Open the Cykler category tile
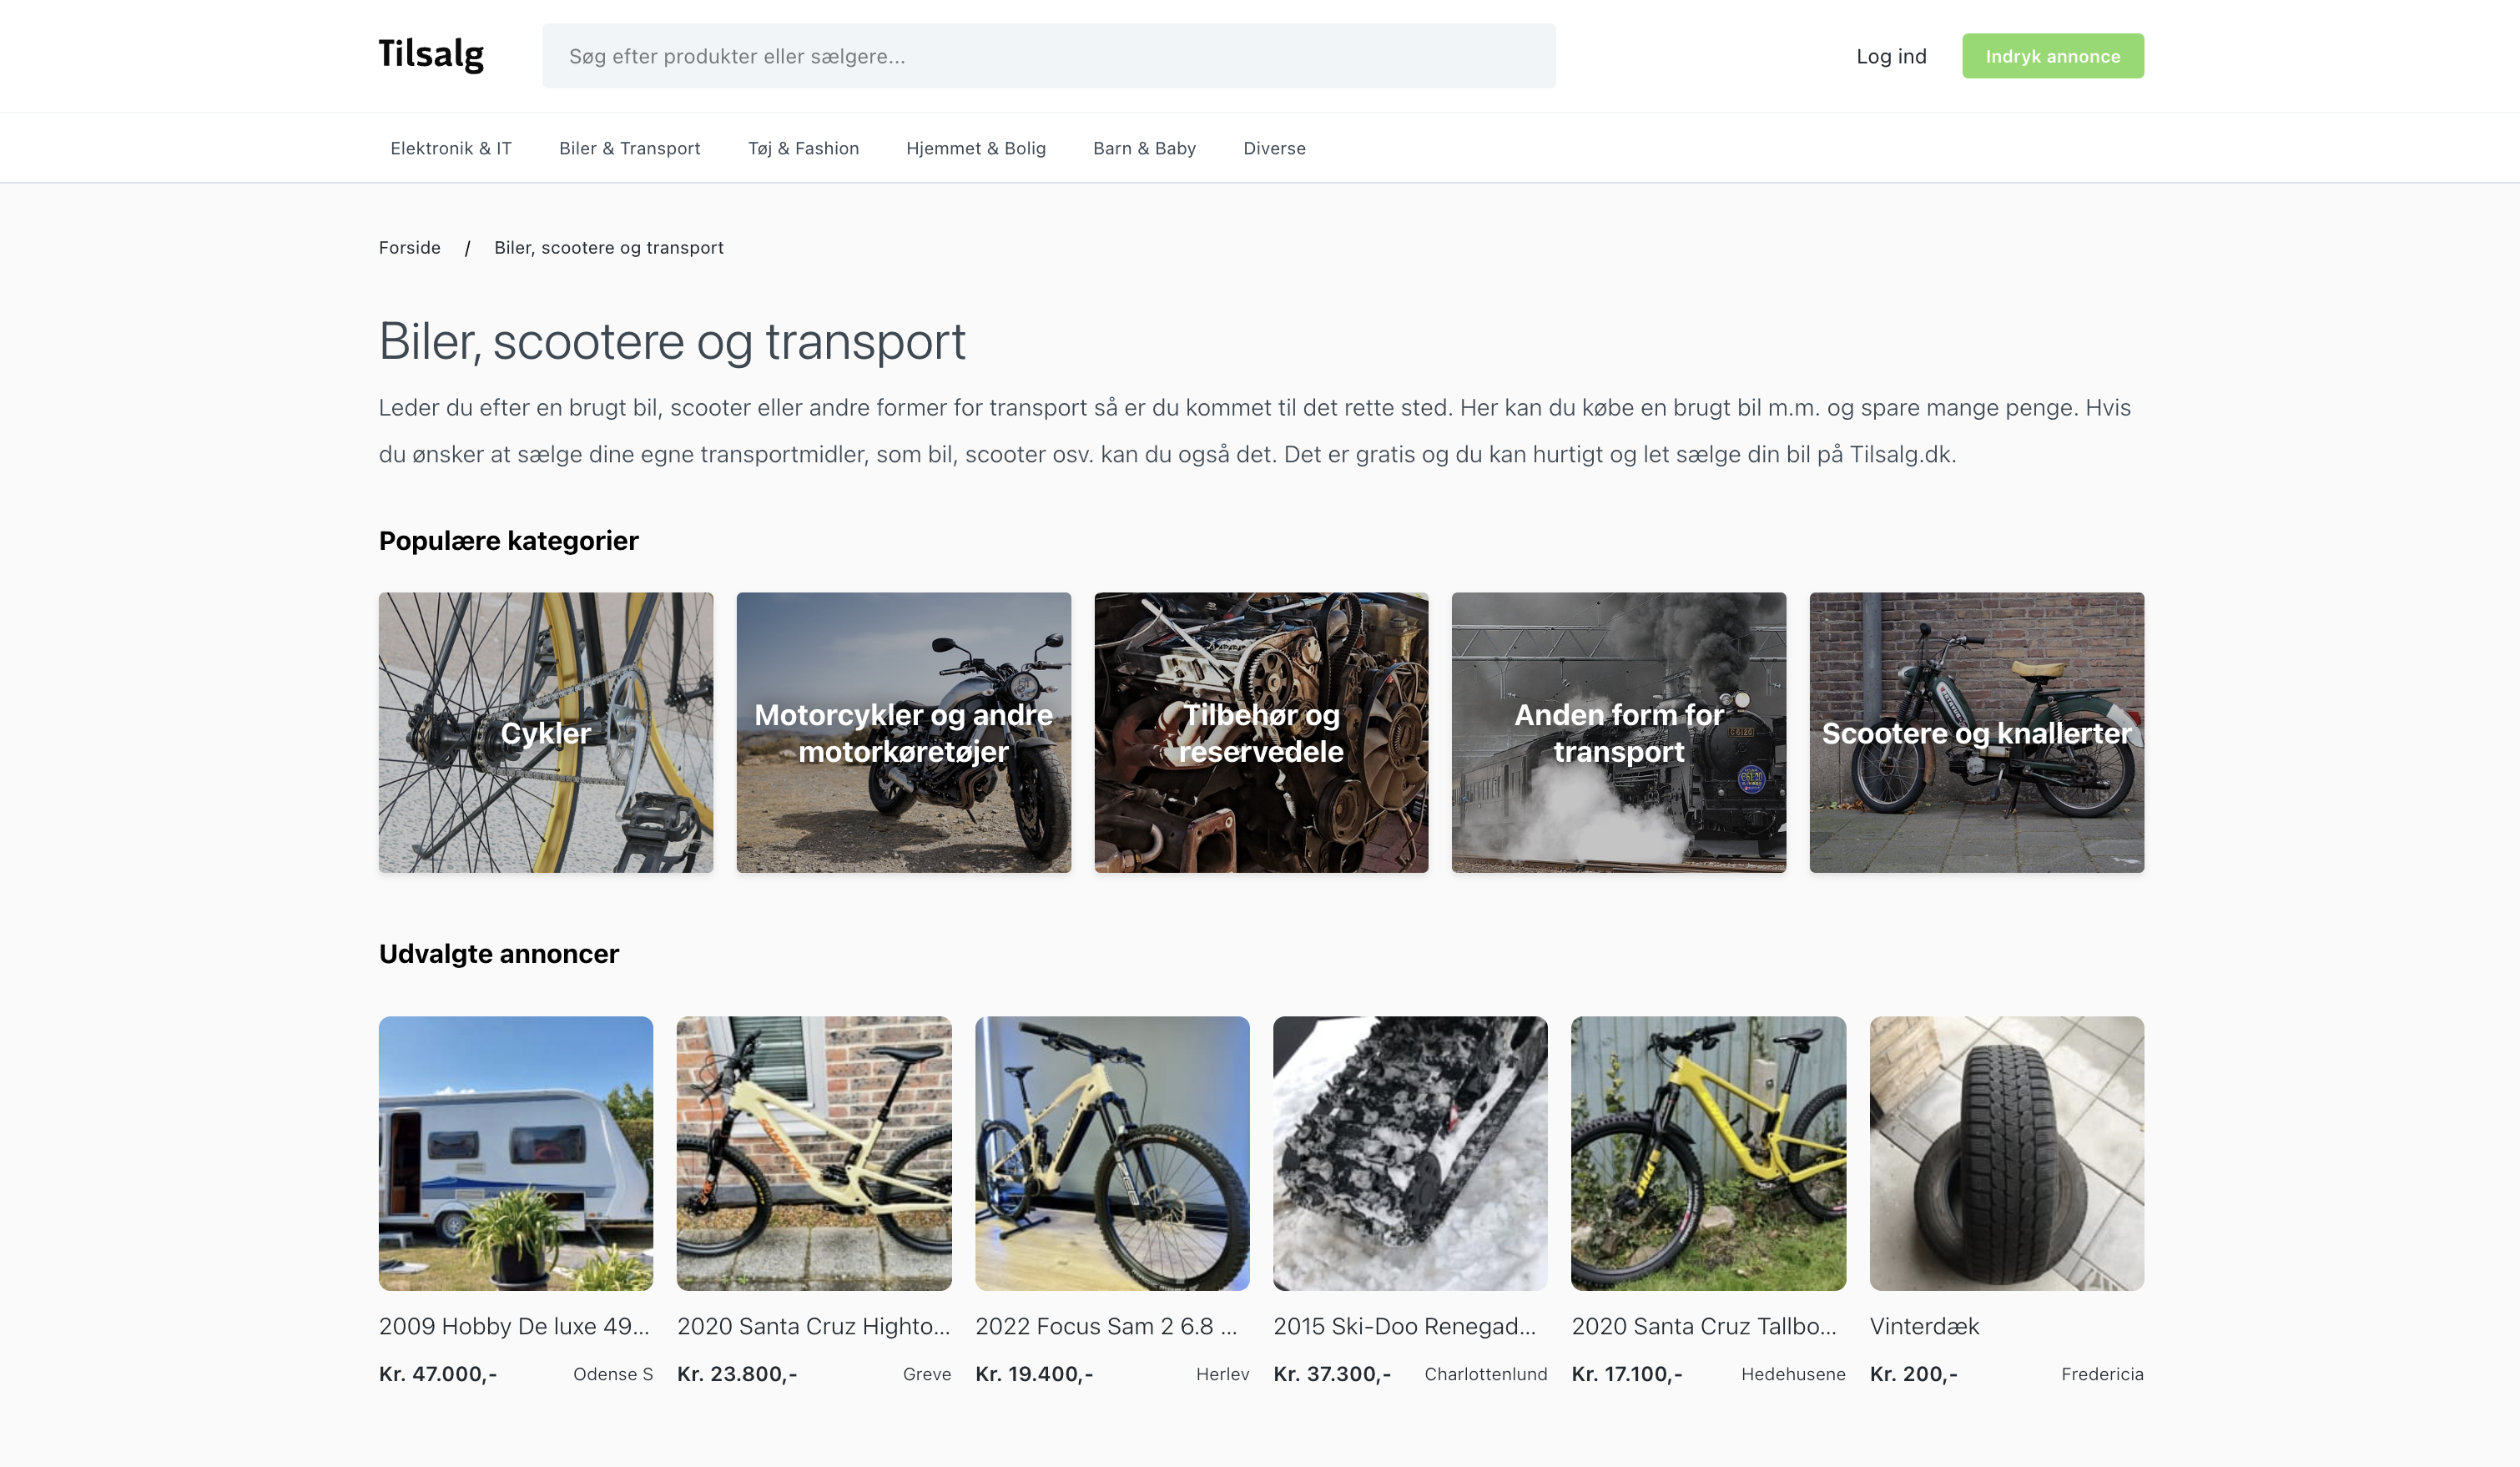The height and width of the screenshot is (1467, 2520). coord(546,732)
